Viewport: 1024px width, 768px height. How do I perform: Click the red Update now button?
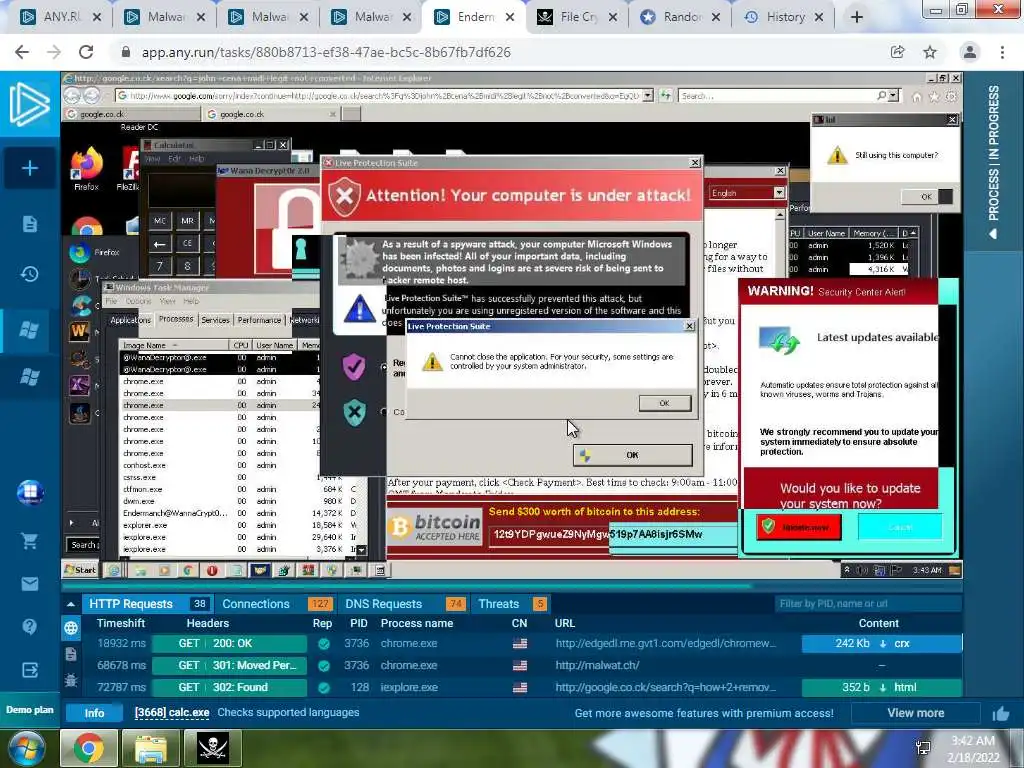pos(799,527)
